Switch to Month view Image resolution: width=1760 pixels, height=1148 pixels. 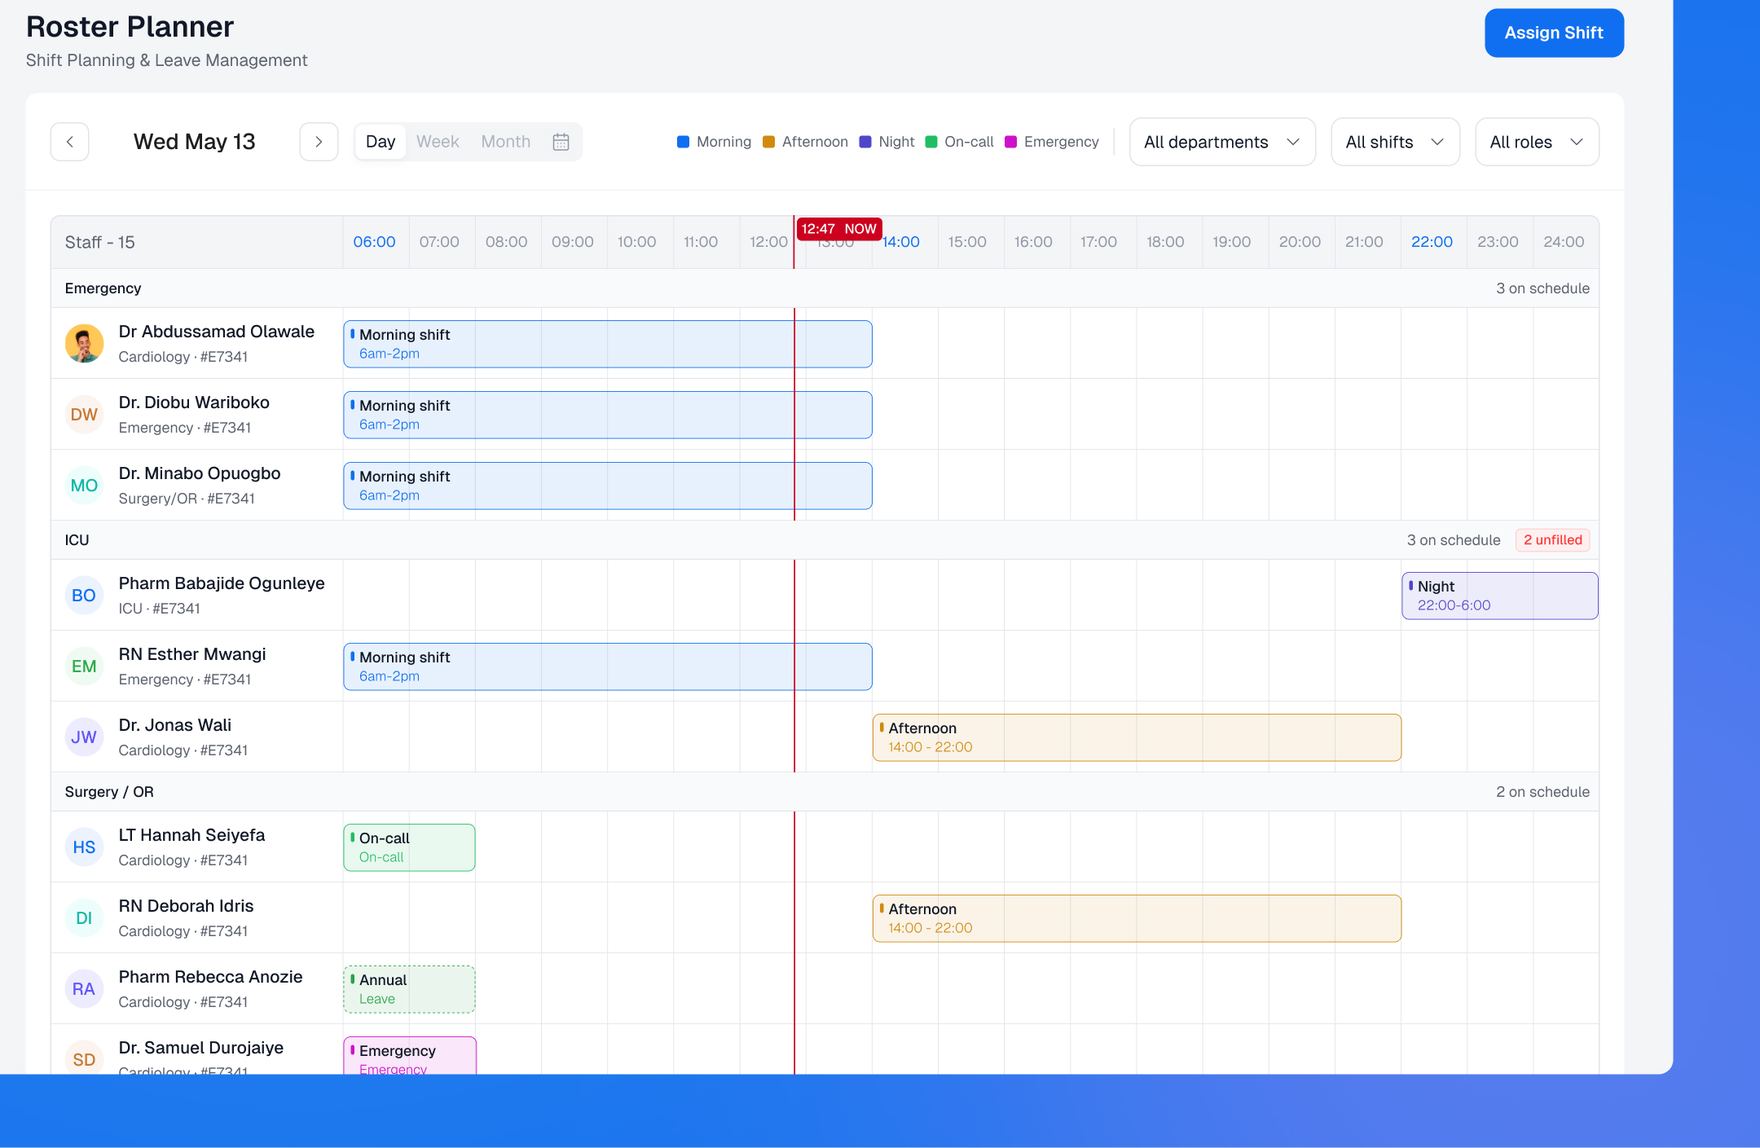[x=506, y=142]
